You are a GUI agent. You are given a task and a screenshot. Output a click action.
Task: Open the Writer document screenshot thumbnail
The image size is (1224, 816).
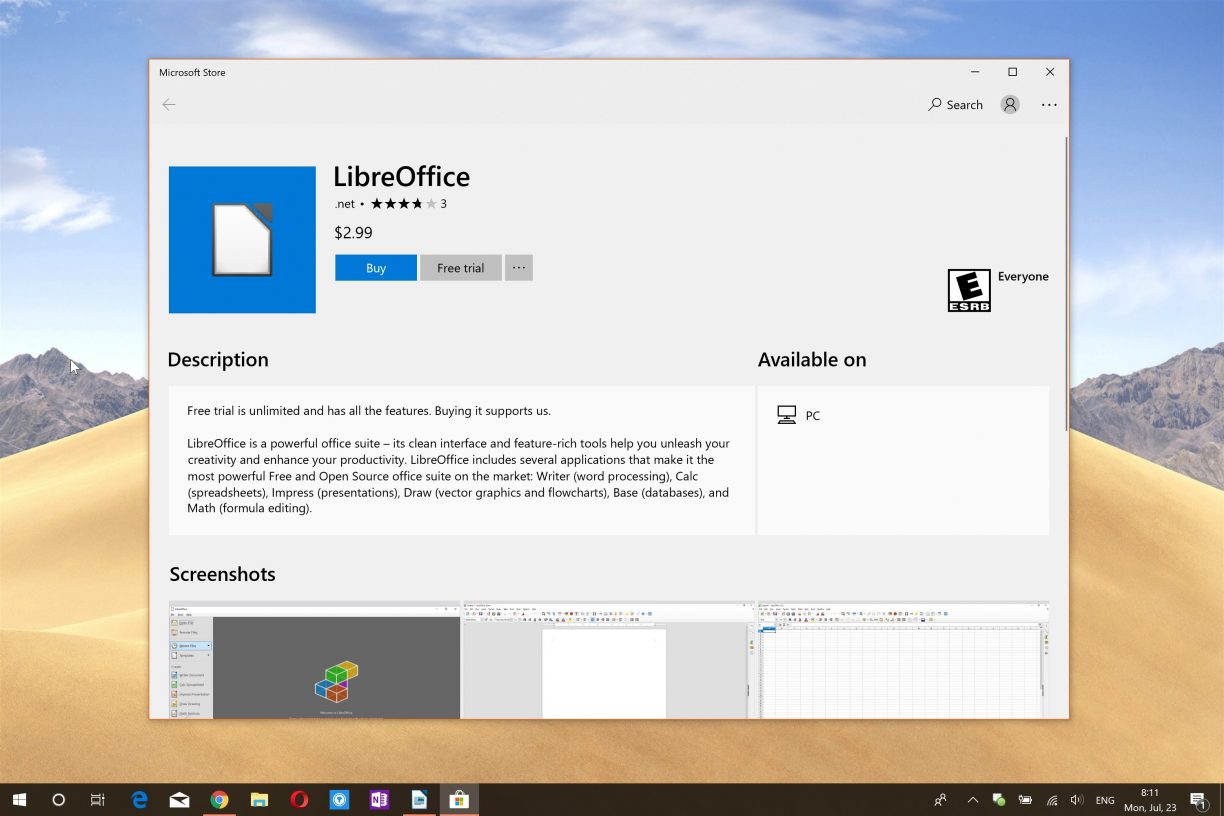point(608,660)
